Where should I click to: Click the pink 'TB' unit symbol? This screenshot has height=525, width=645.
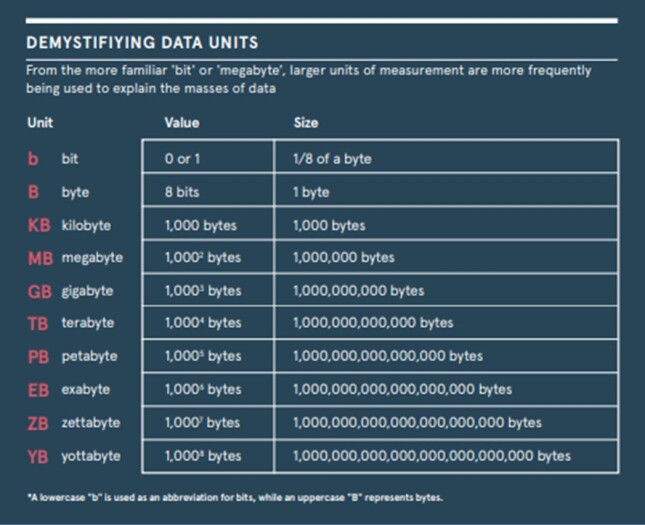point(38,324)
